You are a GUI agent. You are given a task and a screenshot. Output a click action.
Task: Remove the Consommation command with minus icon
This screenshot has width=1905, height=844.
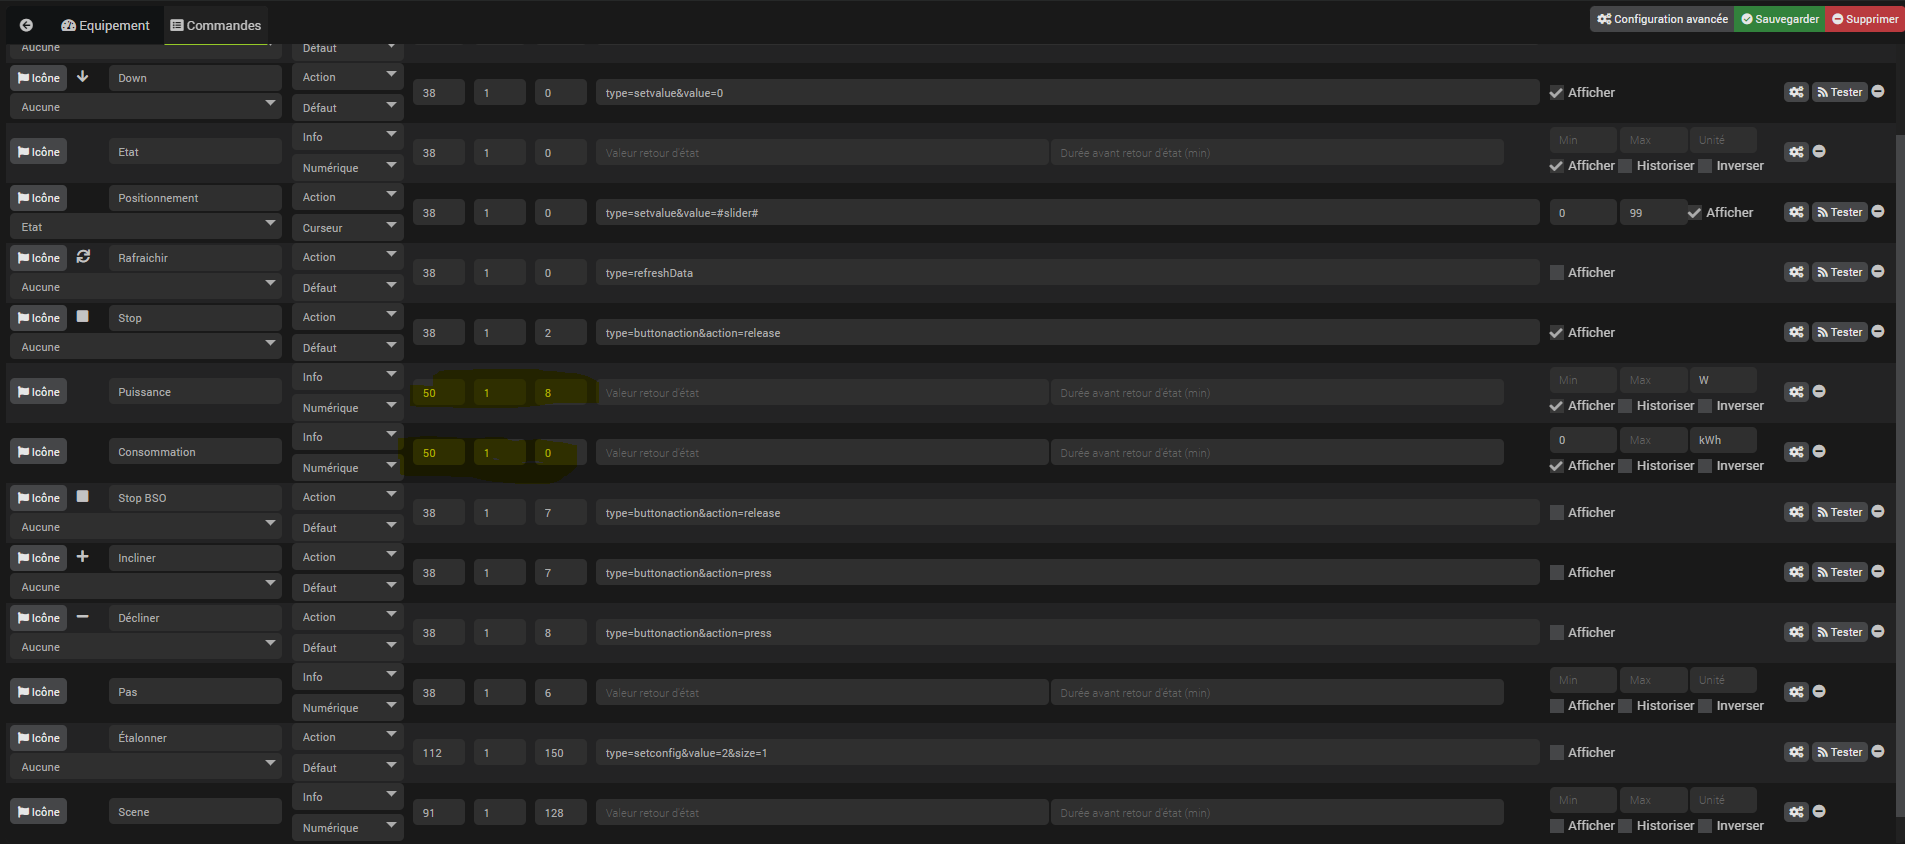click(1819, 451)
